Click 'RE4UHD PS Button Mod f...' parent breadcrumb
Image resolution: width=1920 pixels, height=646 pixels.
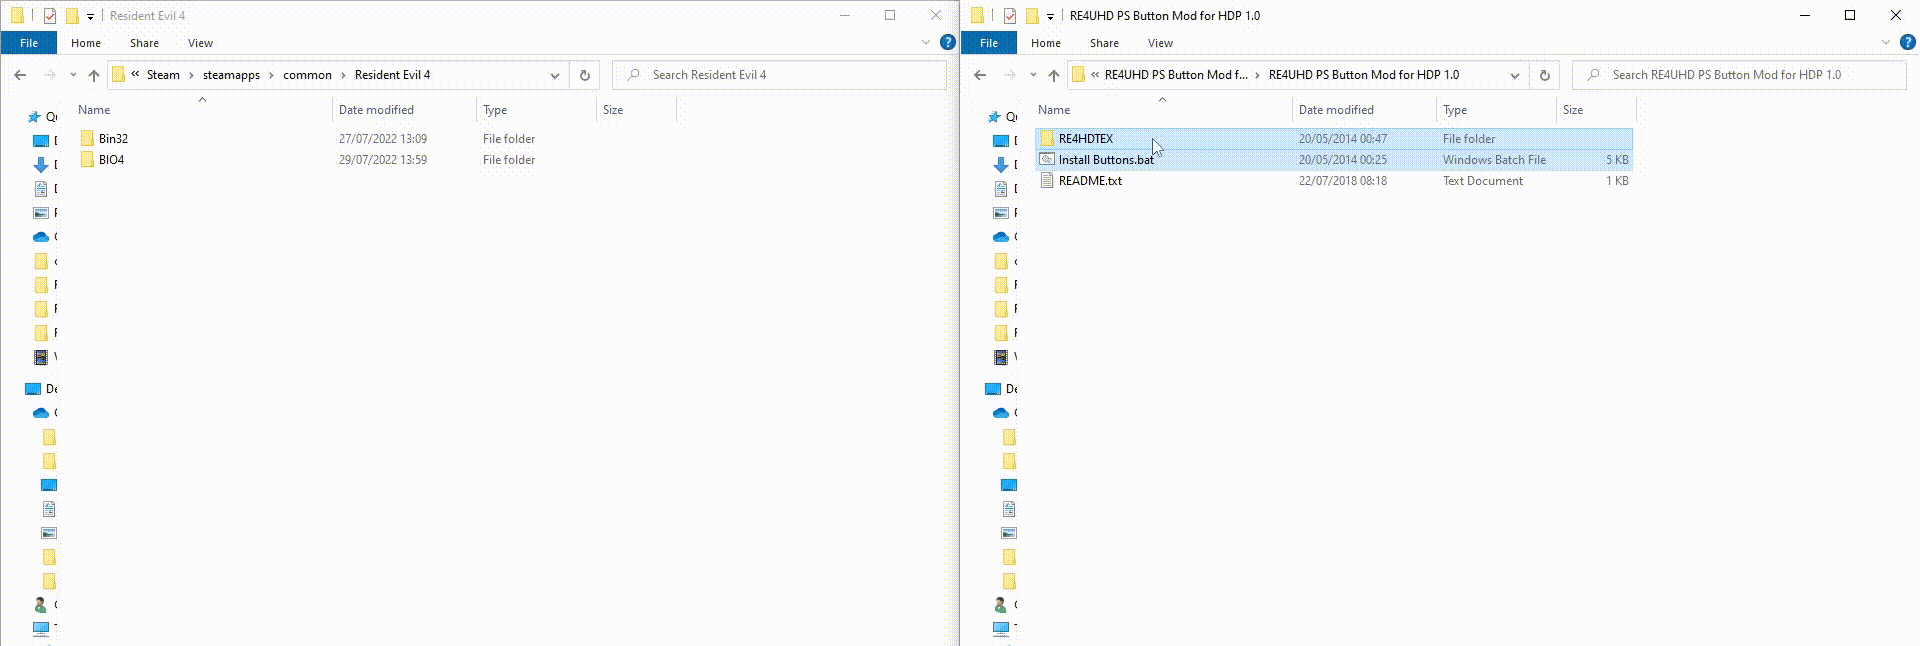click(1176, 75)
